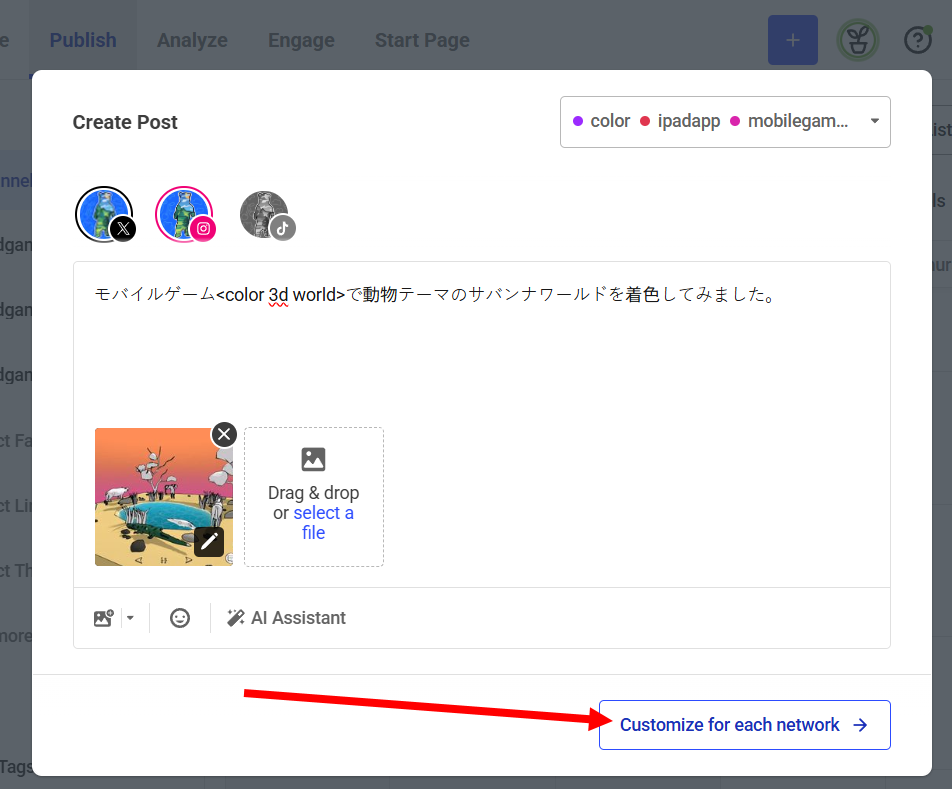
Task: Remove the uploaded savanna image
Action: [224, 434]
